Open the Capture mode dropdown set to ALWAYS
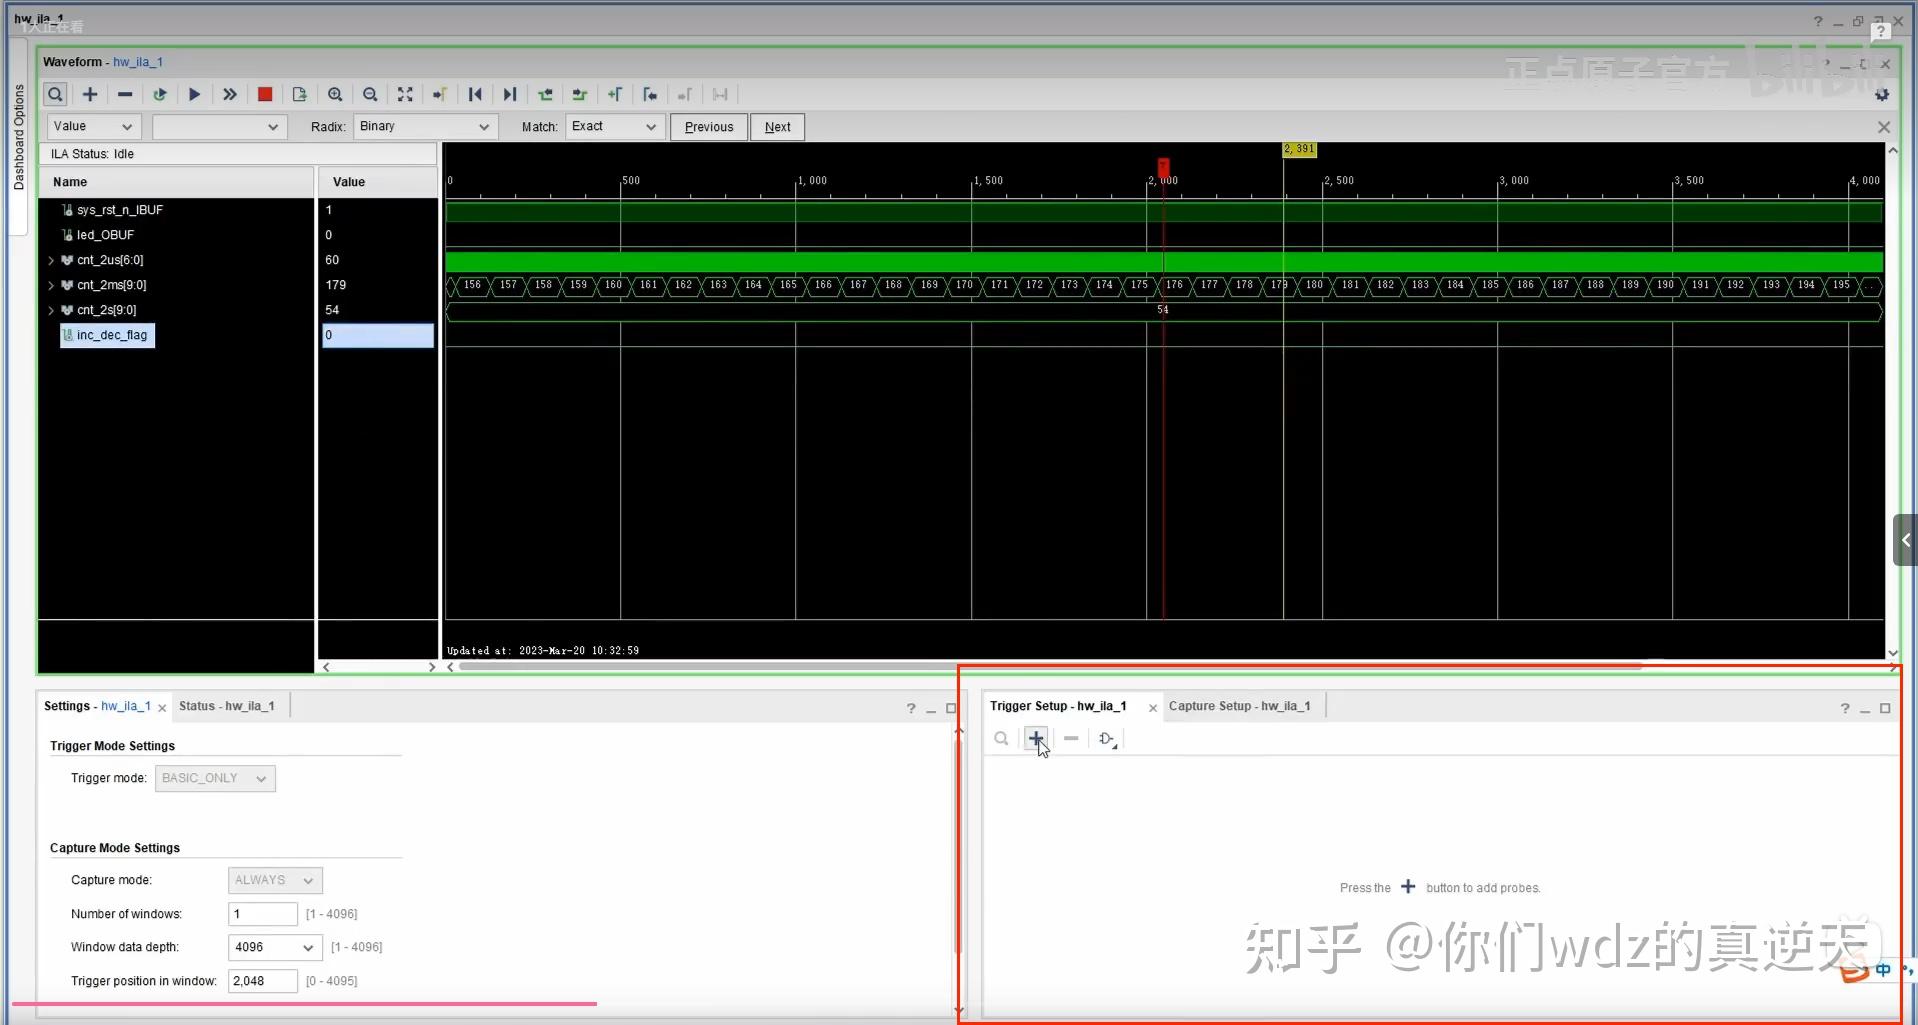Image resolution: width=1918 pixels, height=1025 pixels. pos(273,880)
